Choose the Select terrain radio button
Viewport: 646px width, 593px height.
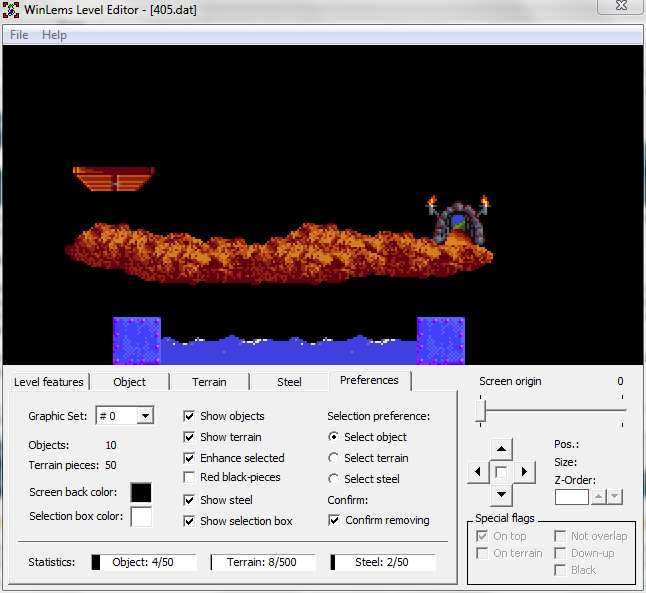click(334, 458)
